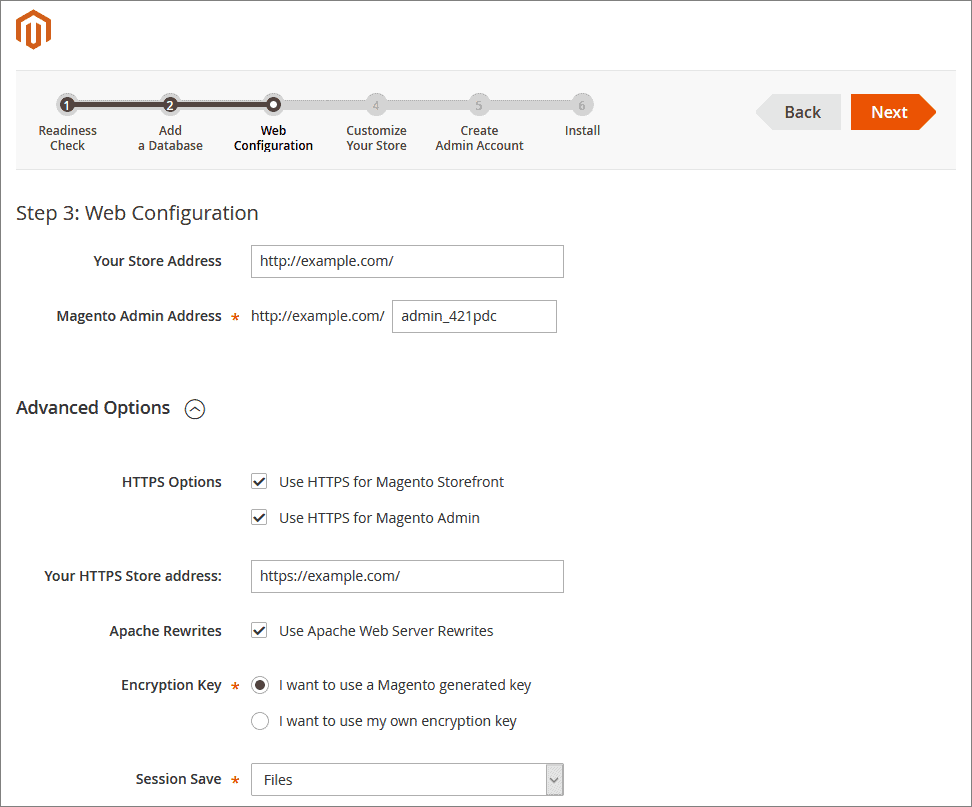This screenshot has height=807, width=972.
Task: Select step 4 Customize Your Store circle
Action: (x=376, y=105)
